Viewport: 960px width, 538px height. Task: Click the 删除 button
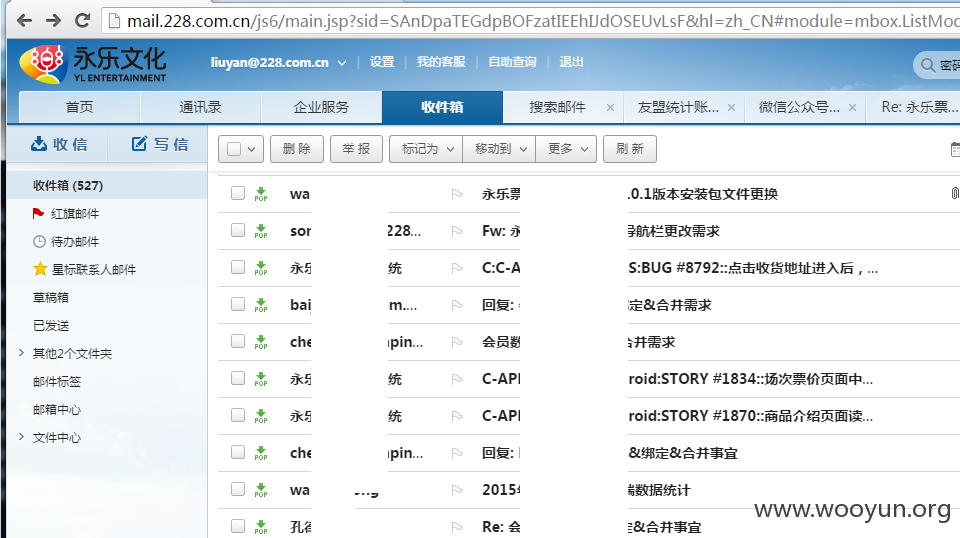point(297,149)
